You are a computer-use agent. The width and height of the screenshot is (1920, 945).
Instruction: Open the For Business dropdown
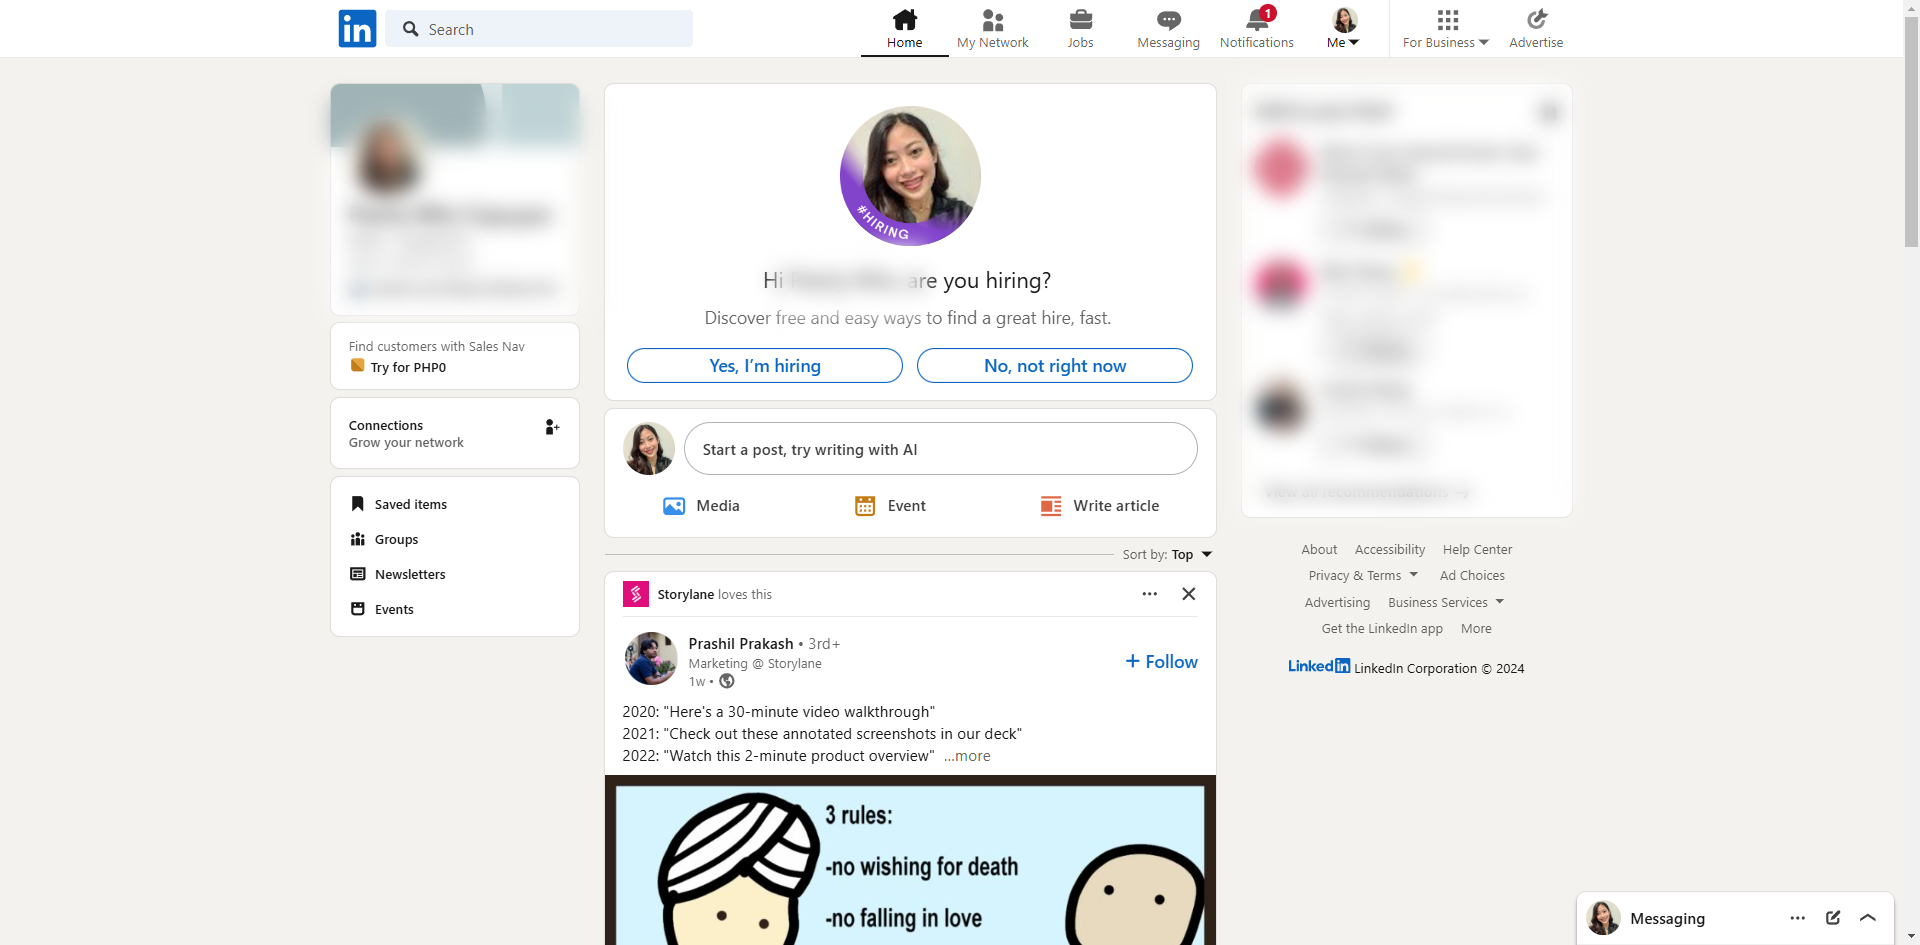click(1446, 29)
